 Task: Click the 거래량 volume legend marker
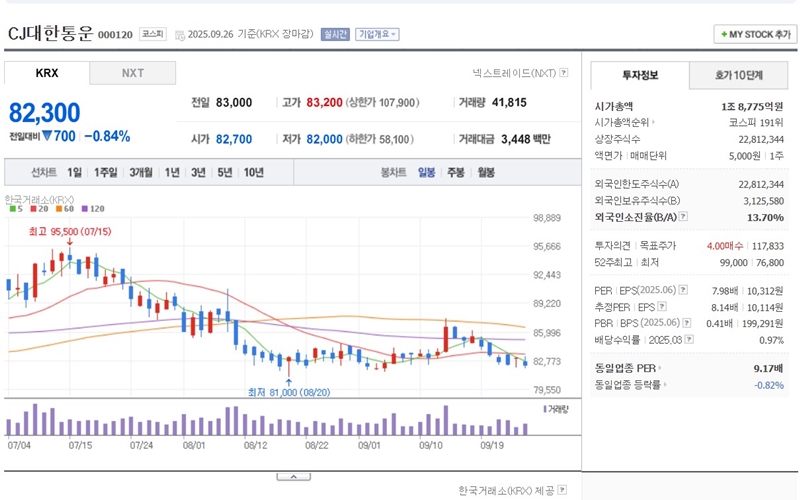coord(545,409)
